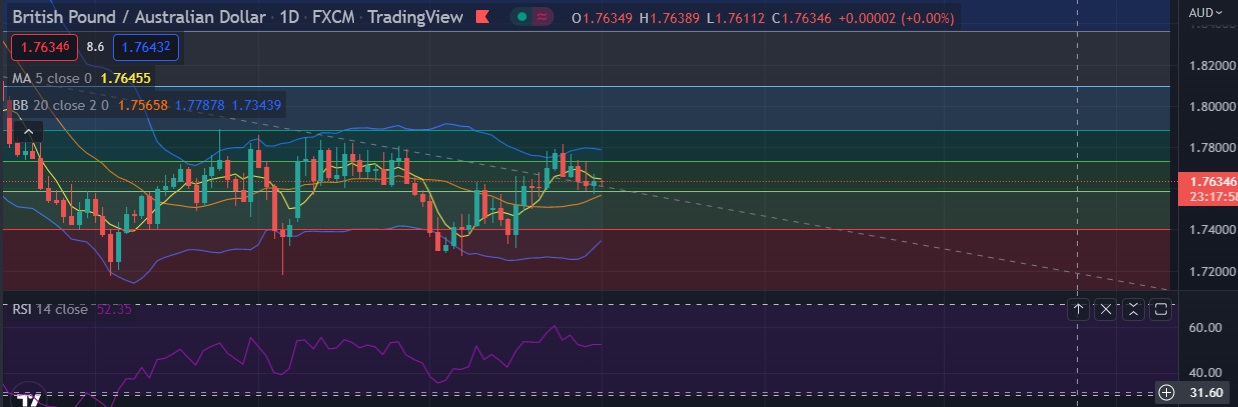
Task: Move the RSI pane up with the arrow icon
Action: (1079, 310)
